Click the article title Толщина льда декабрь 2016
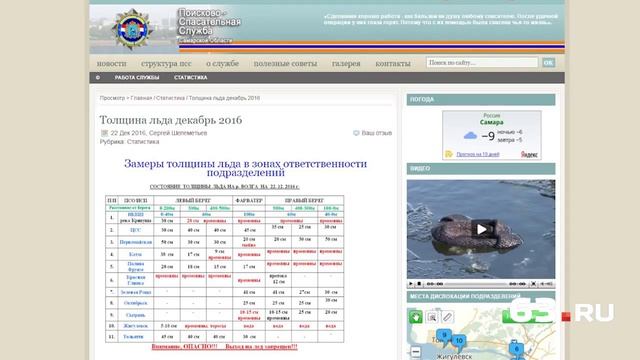The image size is (640, 360). [x=171, y=120]
